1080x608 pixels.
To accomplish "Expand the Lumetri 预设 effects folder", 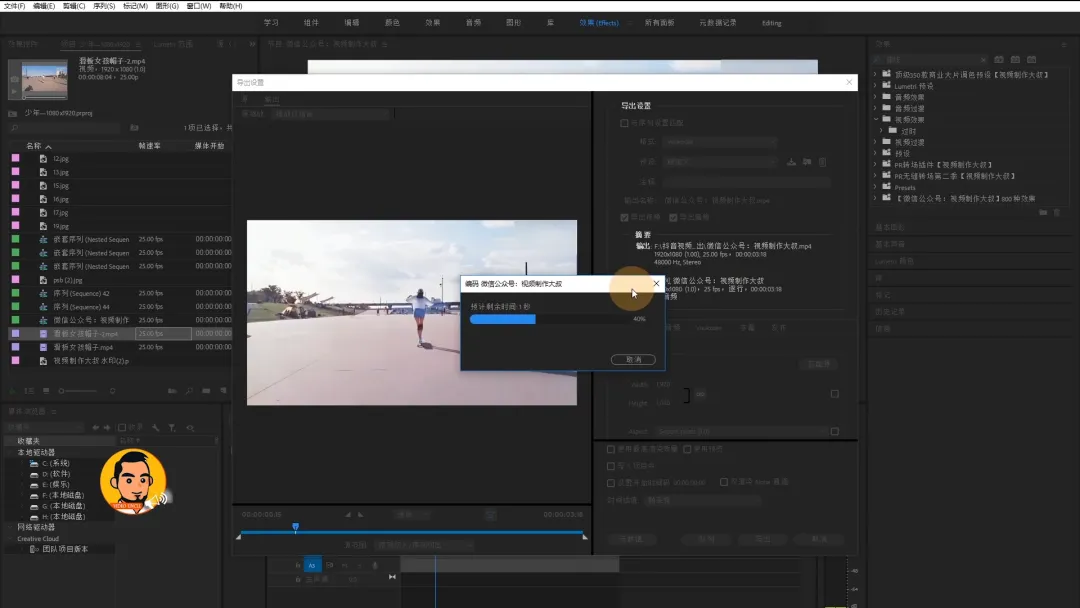I will (875, 86).
